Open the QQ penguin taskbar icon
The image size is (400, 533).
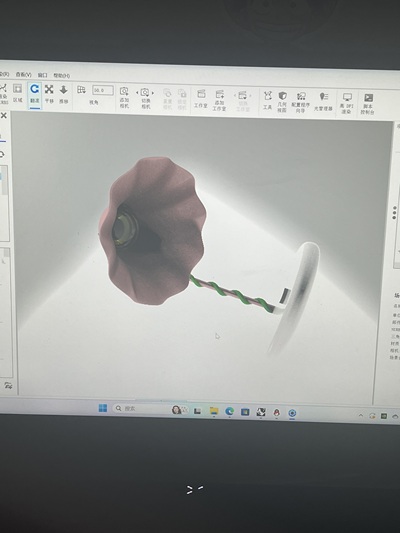[277, 413]
